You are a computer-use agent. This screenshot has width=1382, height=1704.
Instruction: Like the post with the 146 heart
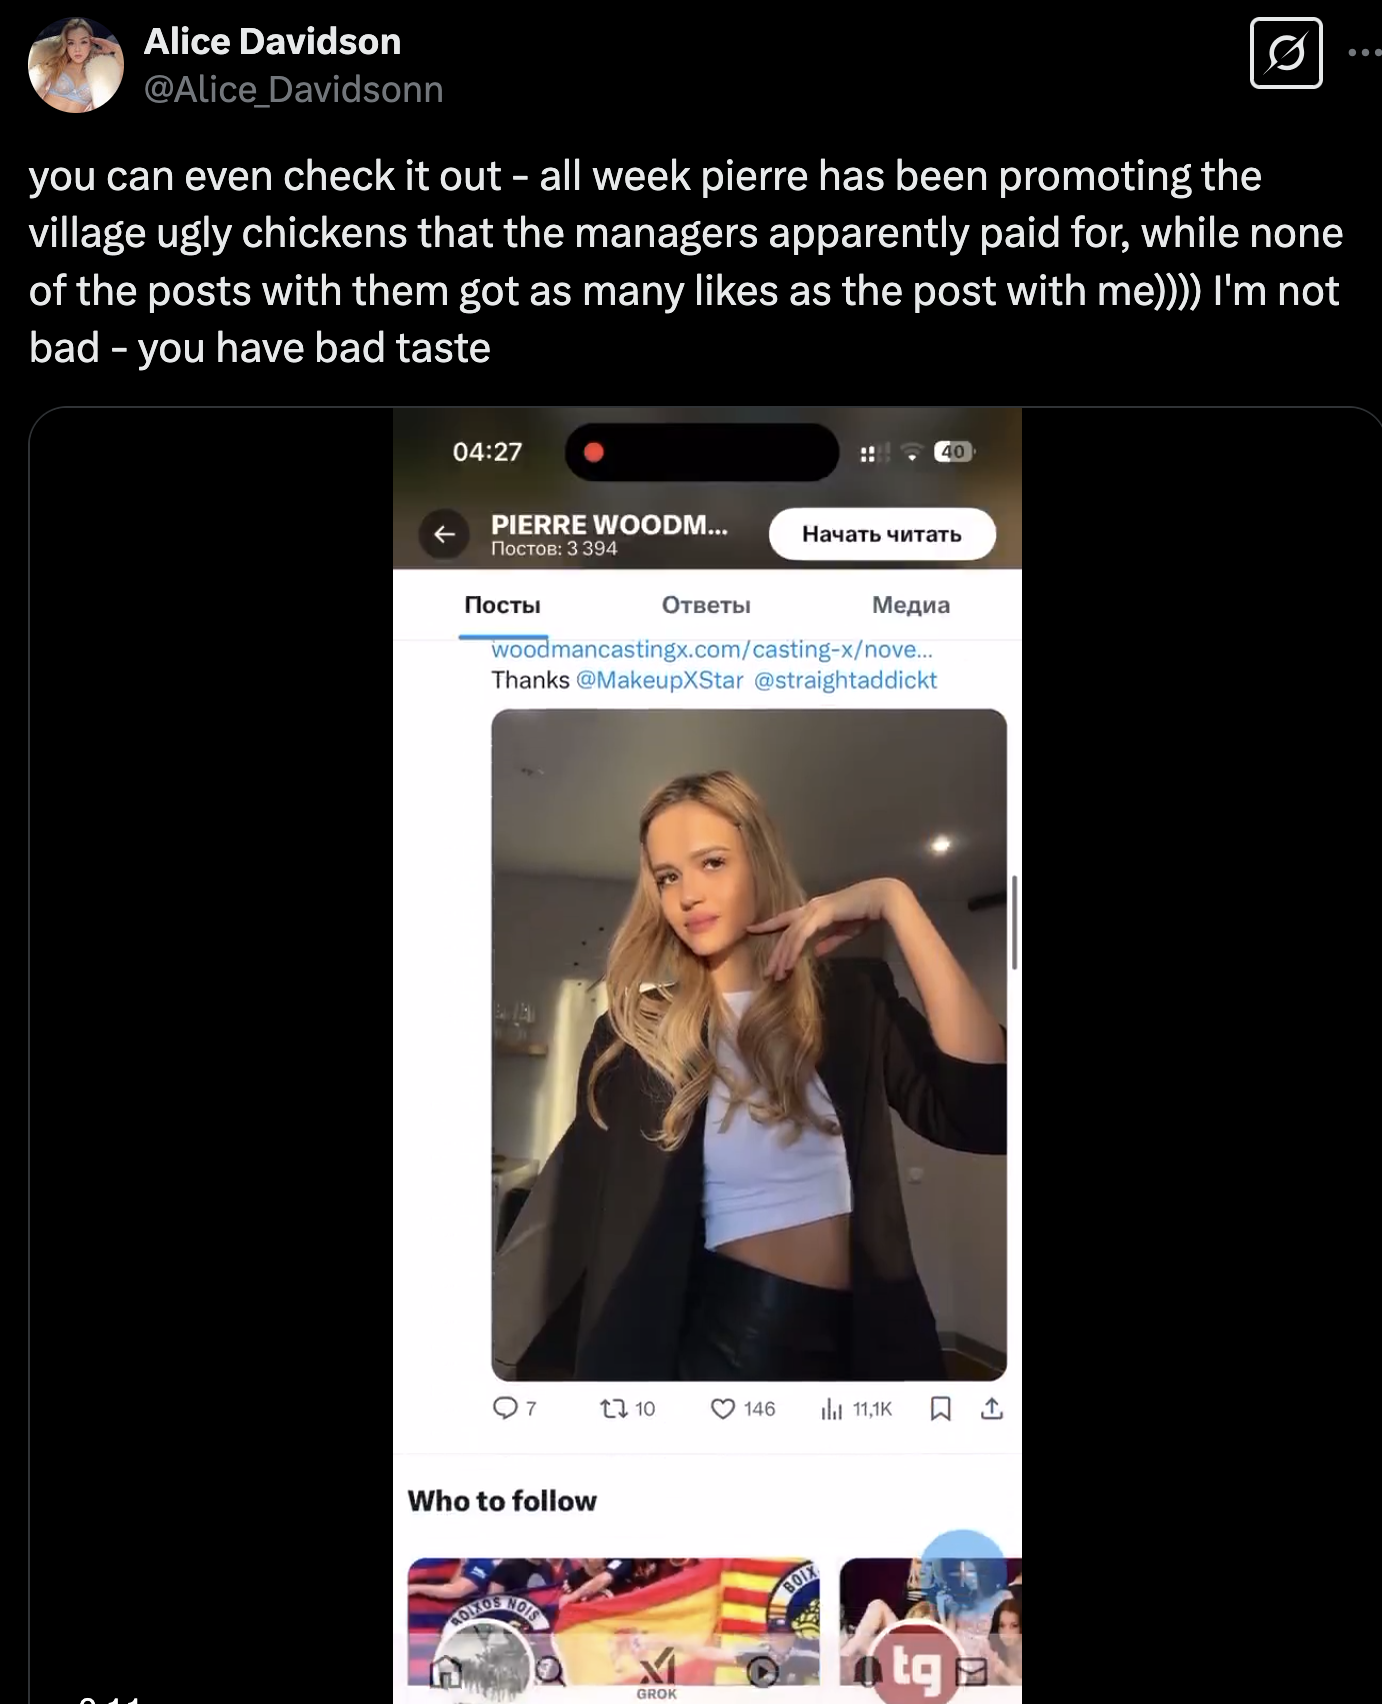point(723,1408)
